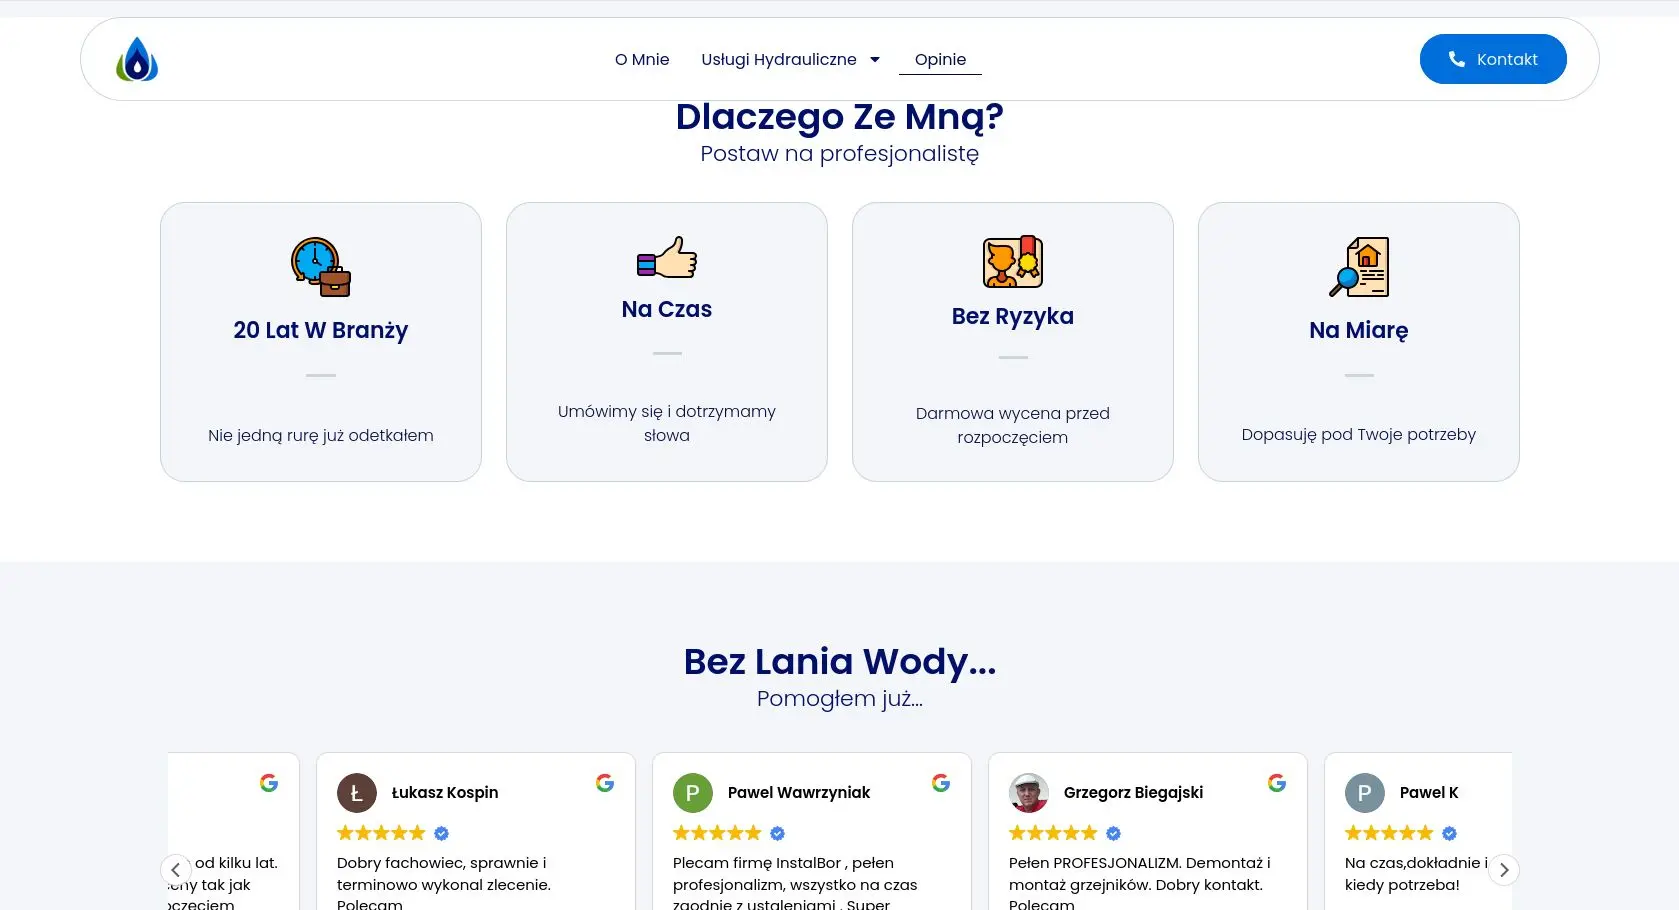Click the Usługi Hydrauliczne menu label
This screenshot has height=910, width=1679.
click(x=778, y=60)
